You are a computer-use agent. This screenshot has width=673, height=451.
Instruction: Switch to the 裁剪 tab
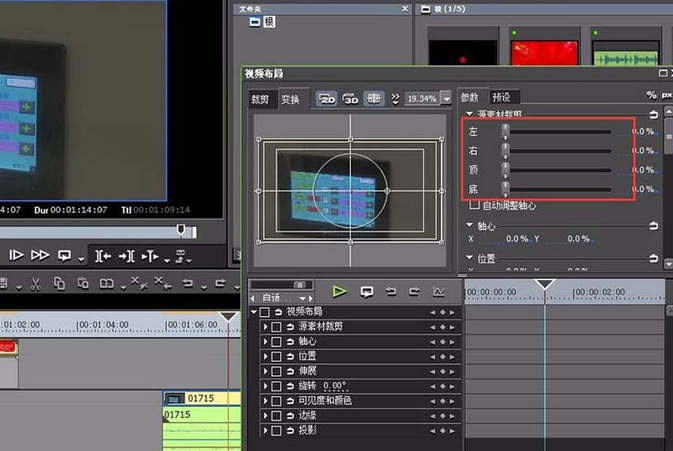[x=260, y=99]
